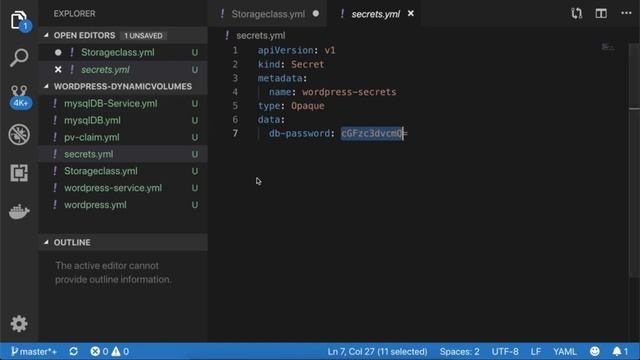
Task: Close secrets.yml in Open Editors list
Action: pos(58,70)
